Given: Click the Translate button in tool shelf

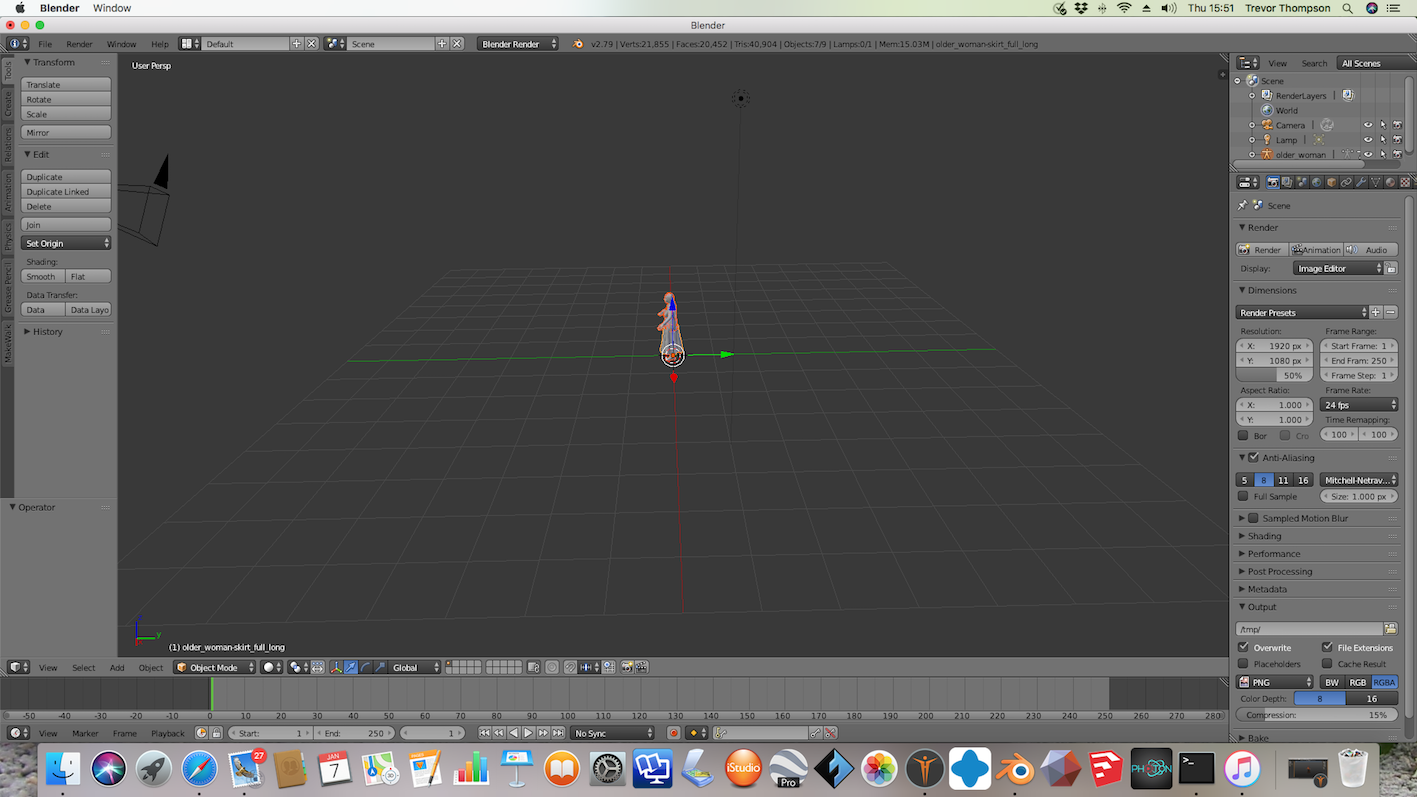Looking at the screenshot, I should tap(66, 85).
